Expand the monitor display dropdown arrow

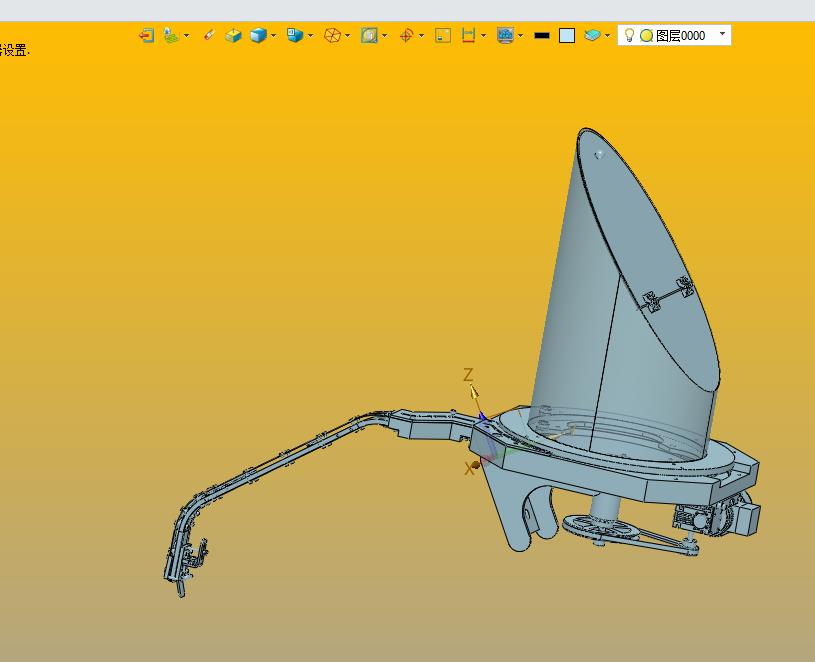(x=521, y=36)
